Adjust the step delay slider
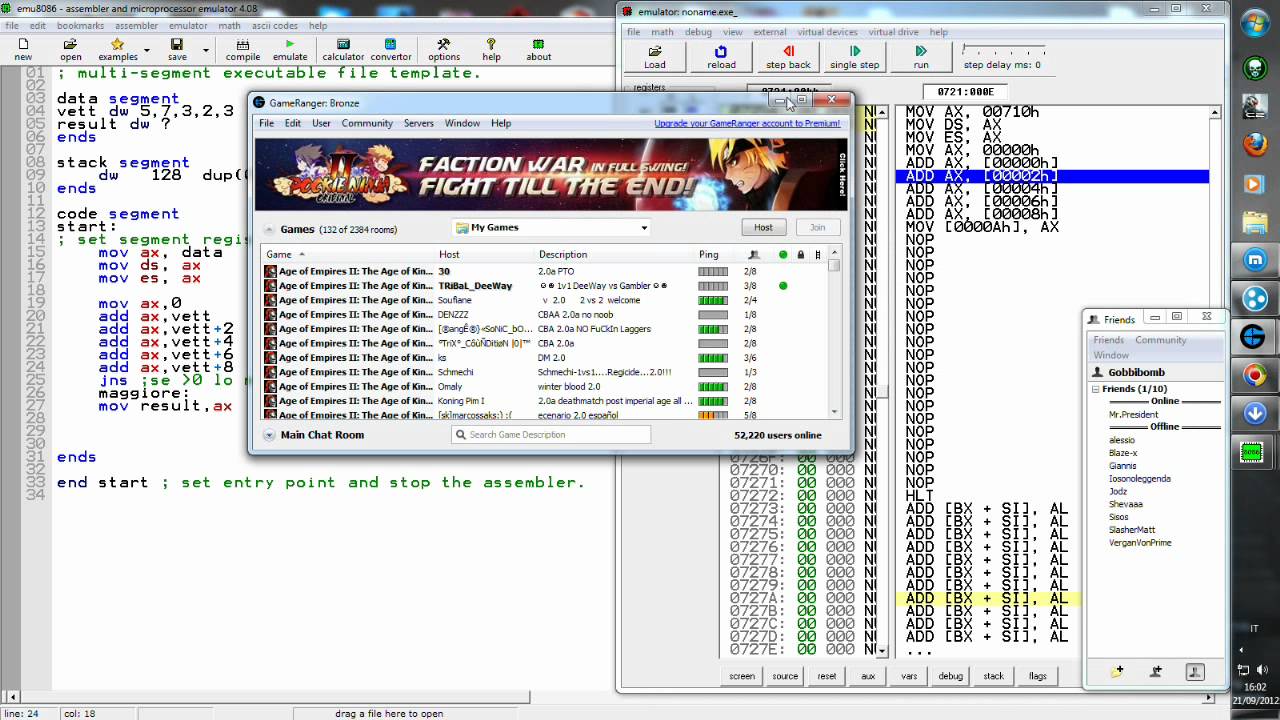Viewport: 1280px width, 720px height. (x=1003, y=50)
